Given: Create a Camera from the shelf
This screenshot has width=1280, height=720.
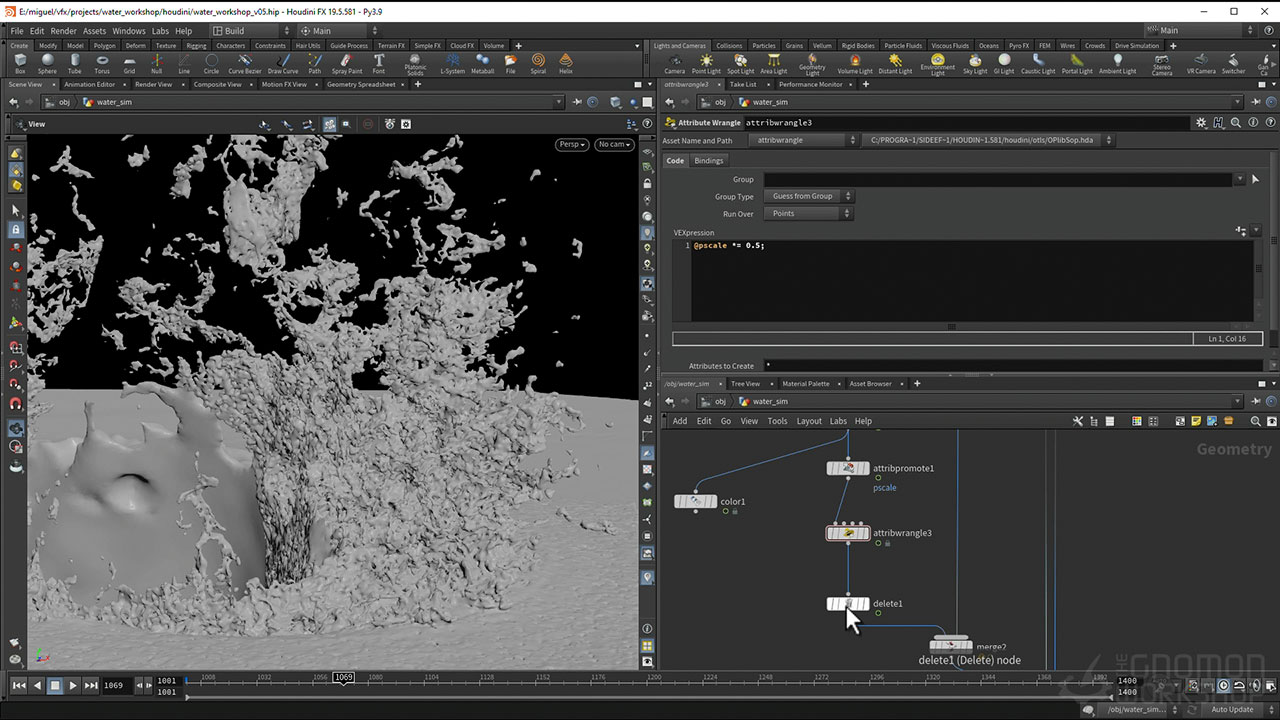Looking at the screenshot, I should (675, 63).
